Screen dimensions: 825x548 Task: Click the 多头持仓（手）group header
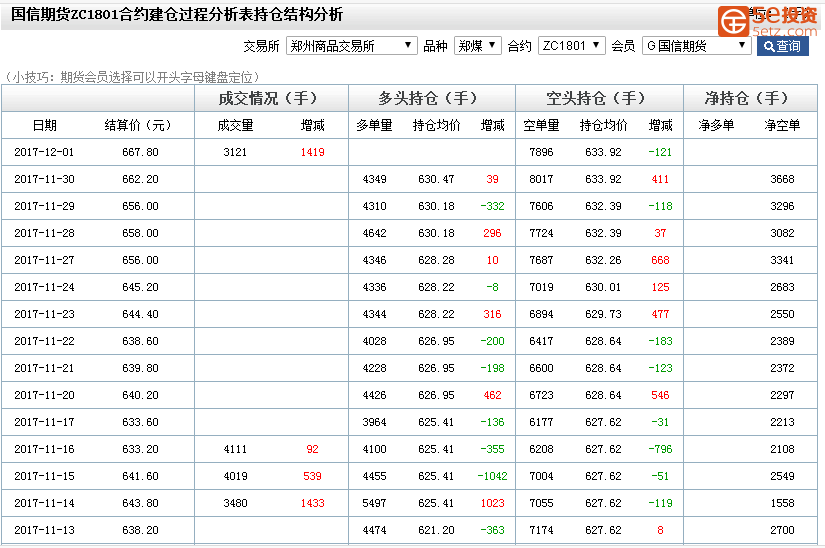coord(431,98)
